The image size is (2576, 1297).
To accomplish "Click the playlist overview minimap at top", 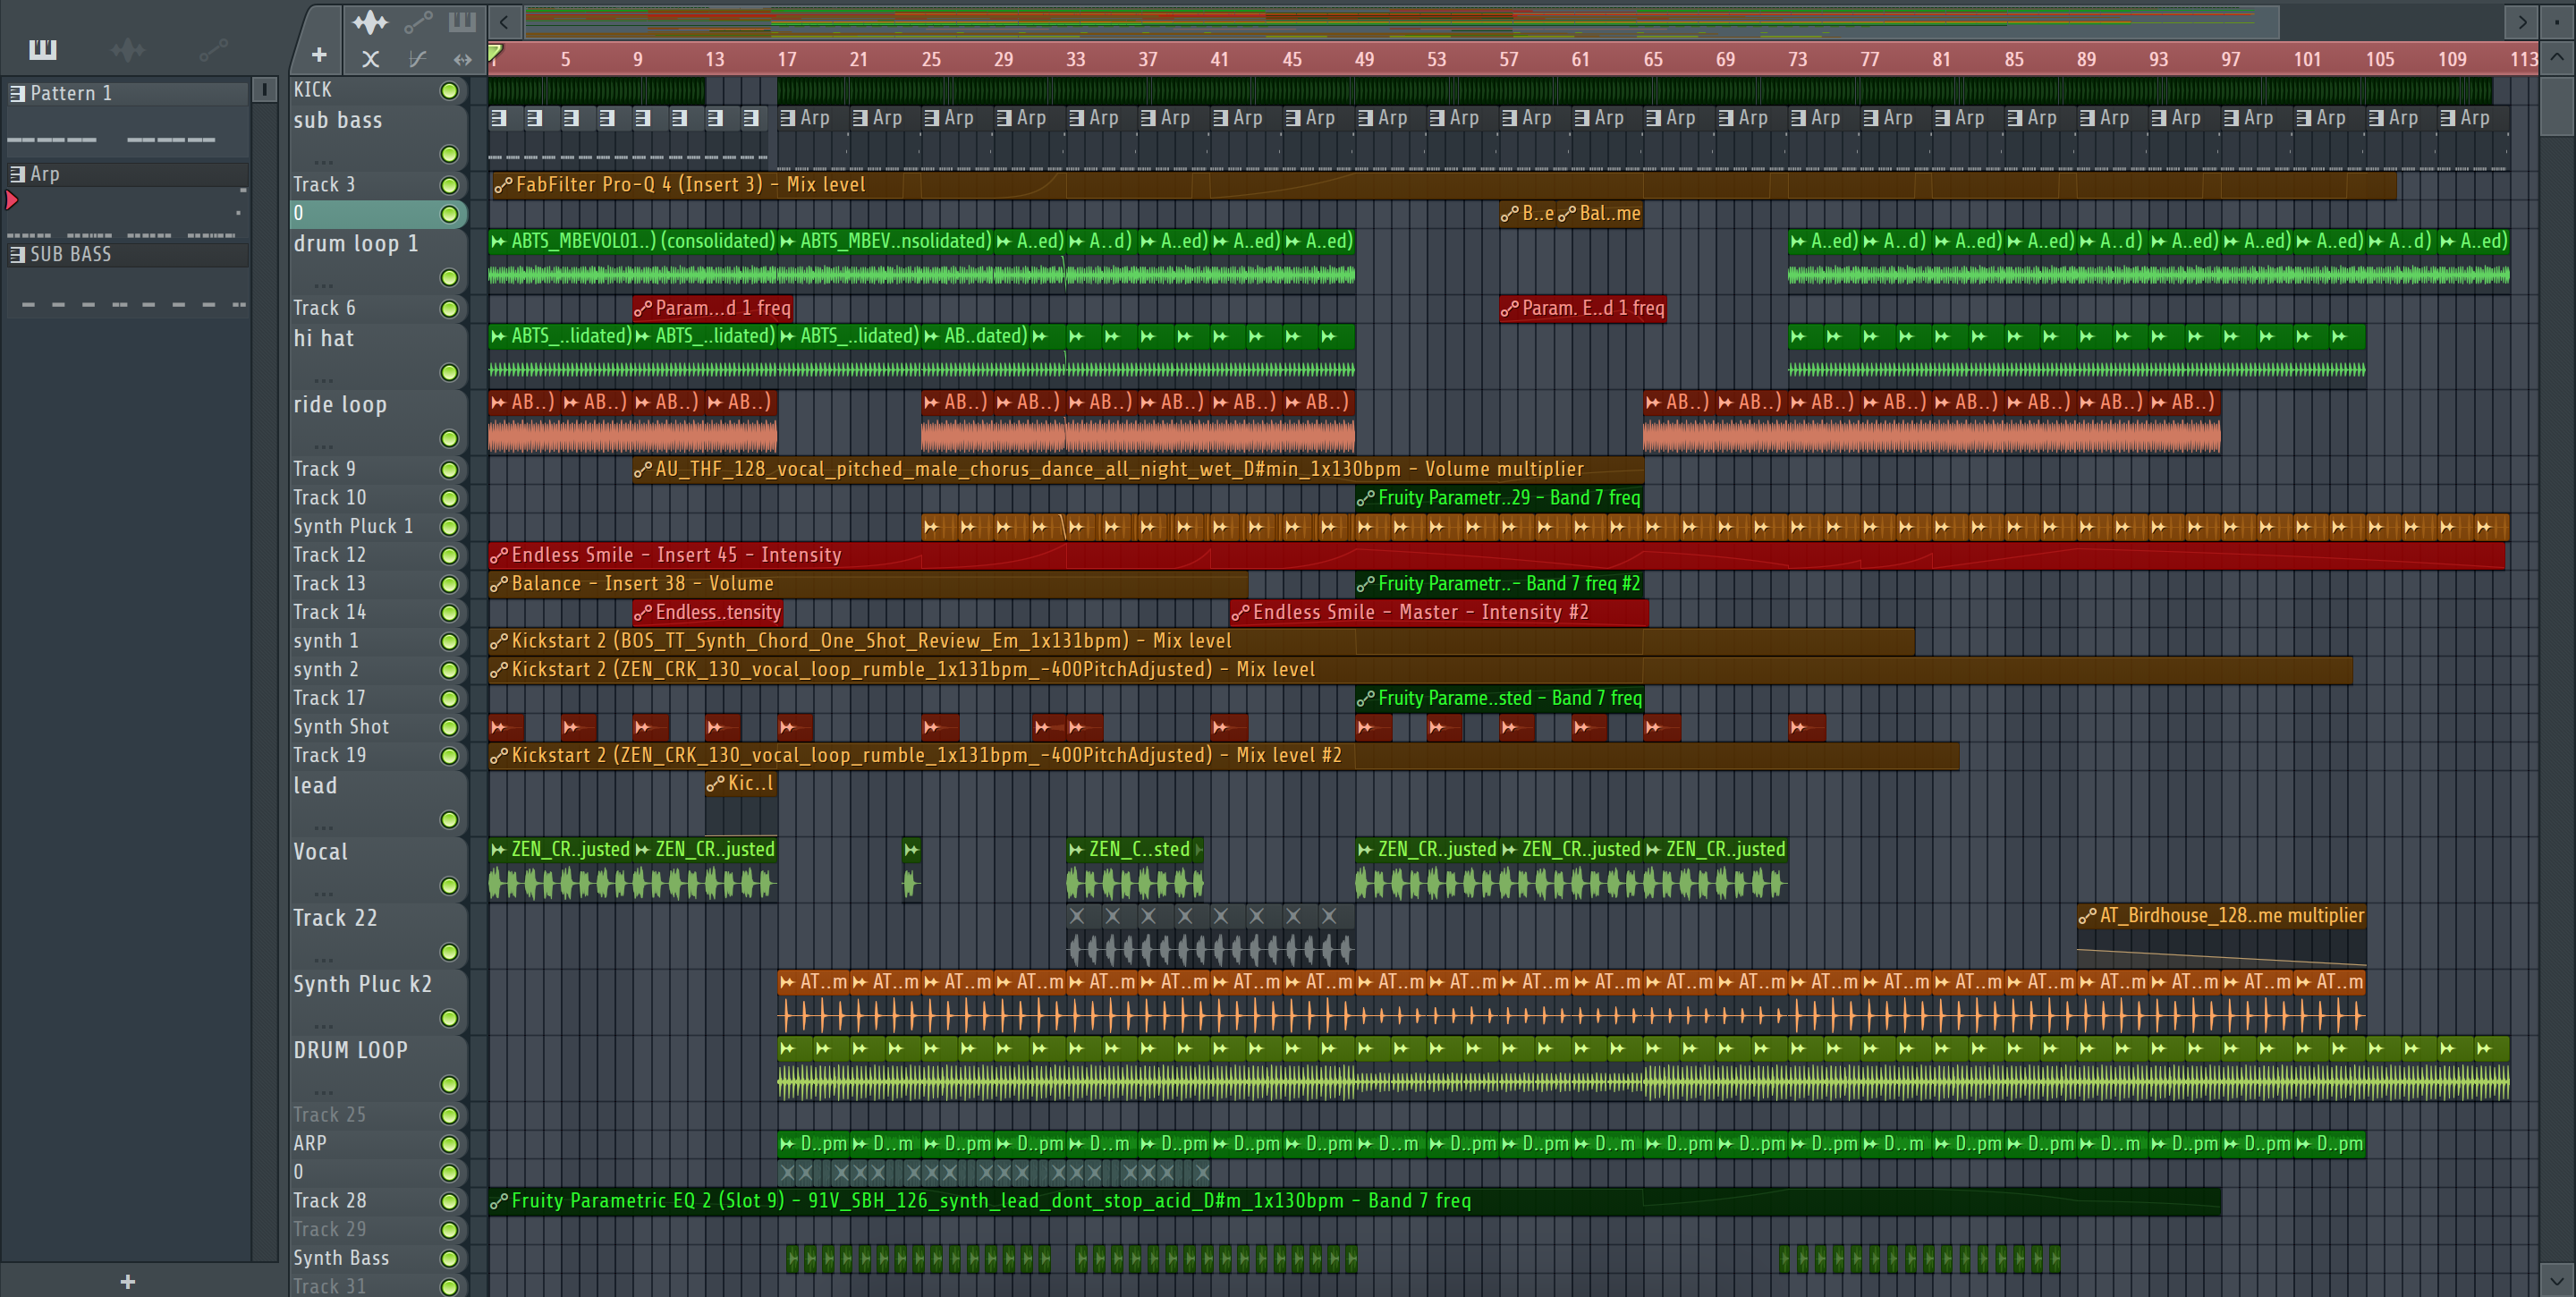I will 1400,21.
